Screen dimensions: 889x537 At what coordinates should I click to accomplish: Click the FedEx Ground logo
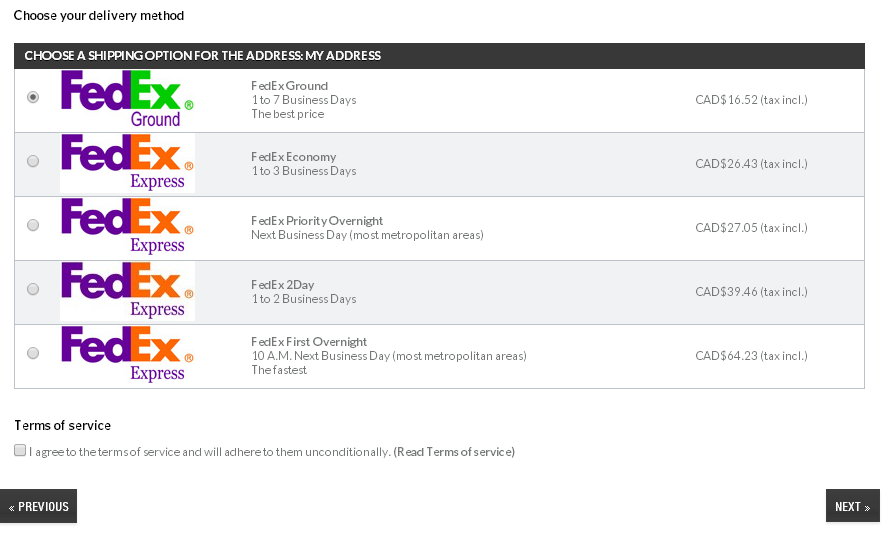tap(127, 99)
